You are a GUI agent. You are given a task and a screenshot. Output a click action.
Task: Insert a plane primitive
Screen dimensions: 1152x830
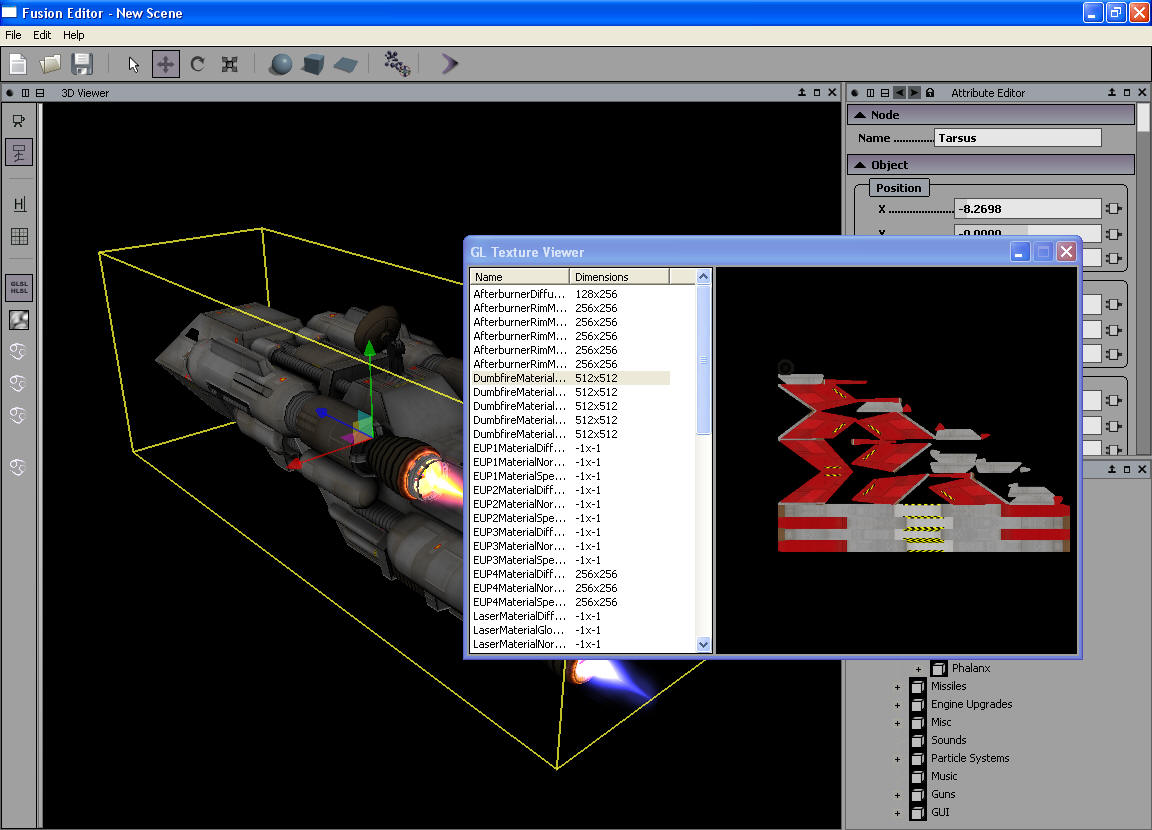point(345,64)
